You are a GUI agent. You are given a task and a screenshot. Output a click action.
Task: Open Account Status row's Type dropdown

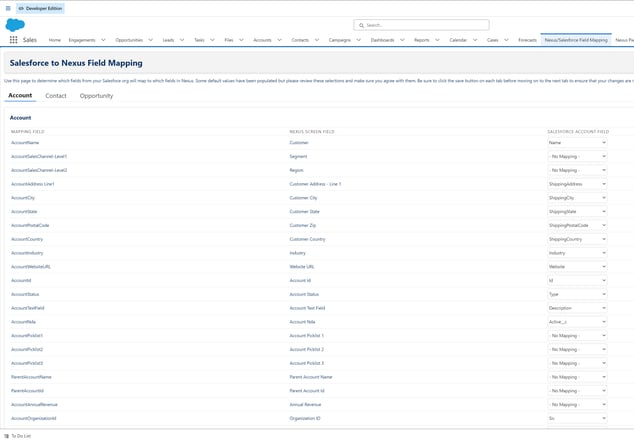pos(577,294)
